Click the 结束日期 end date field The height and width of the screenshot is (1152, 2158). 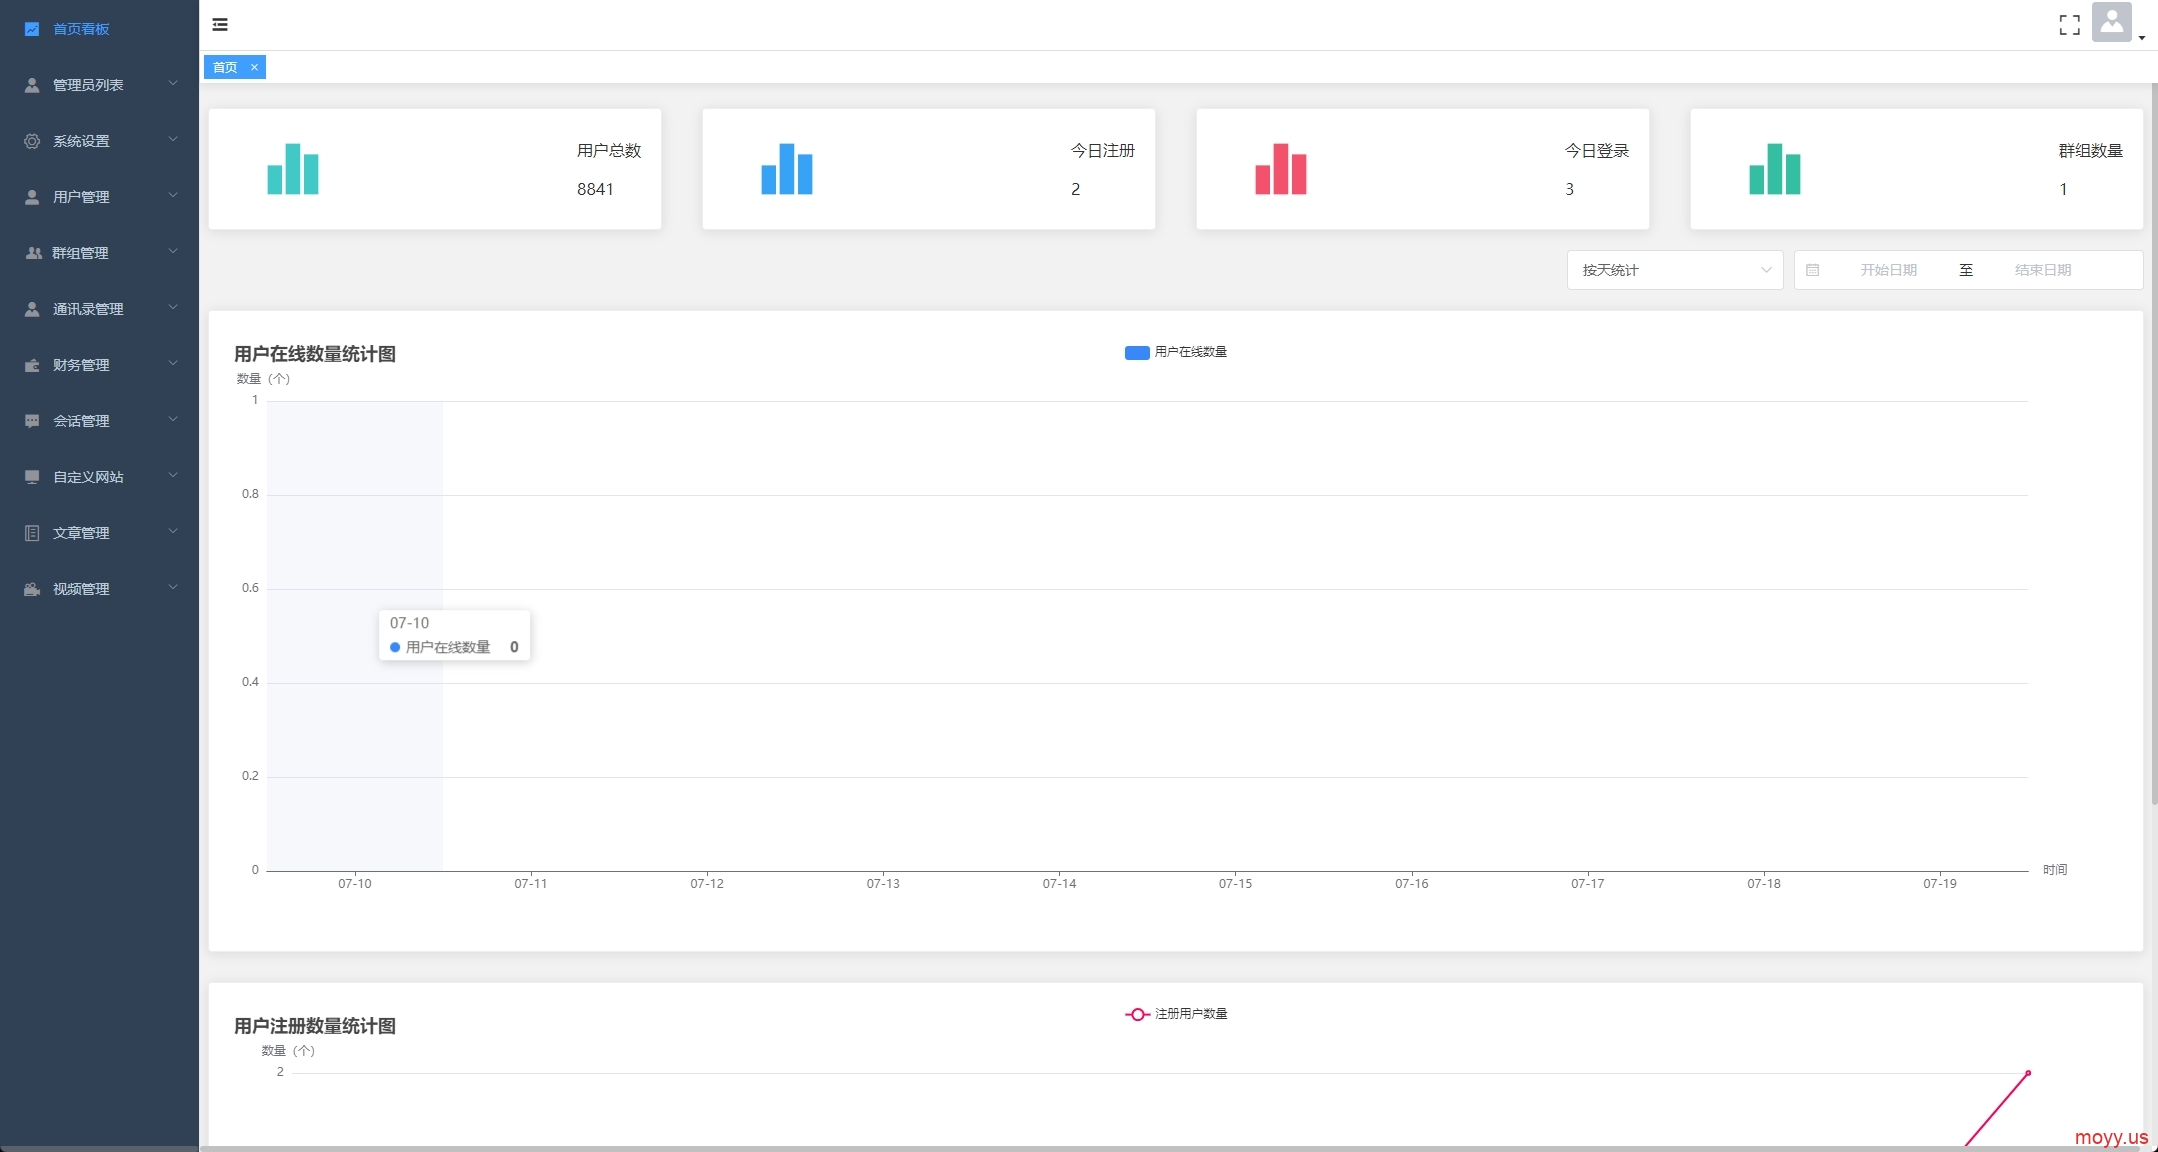tap(2042, 270)
